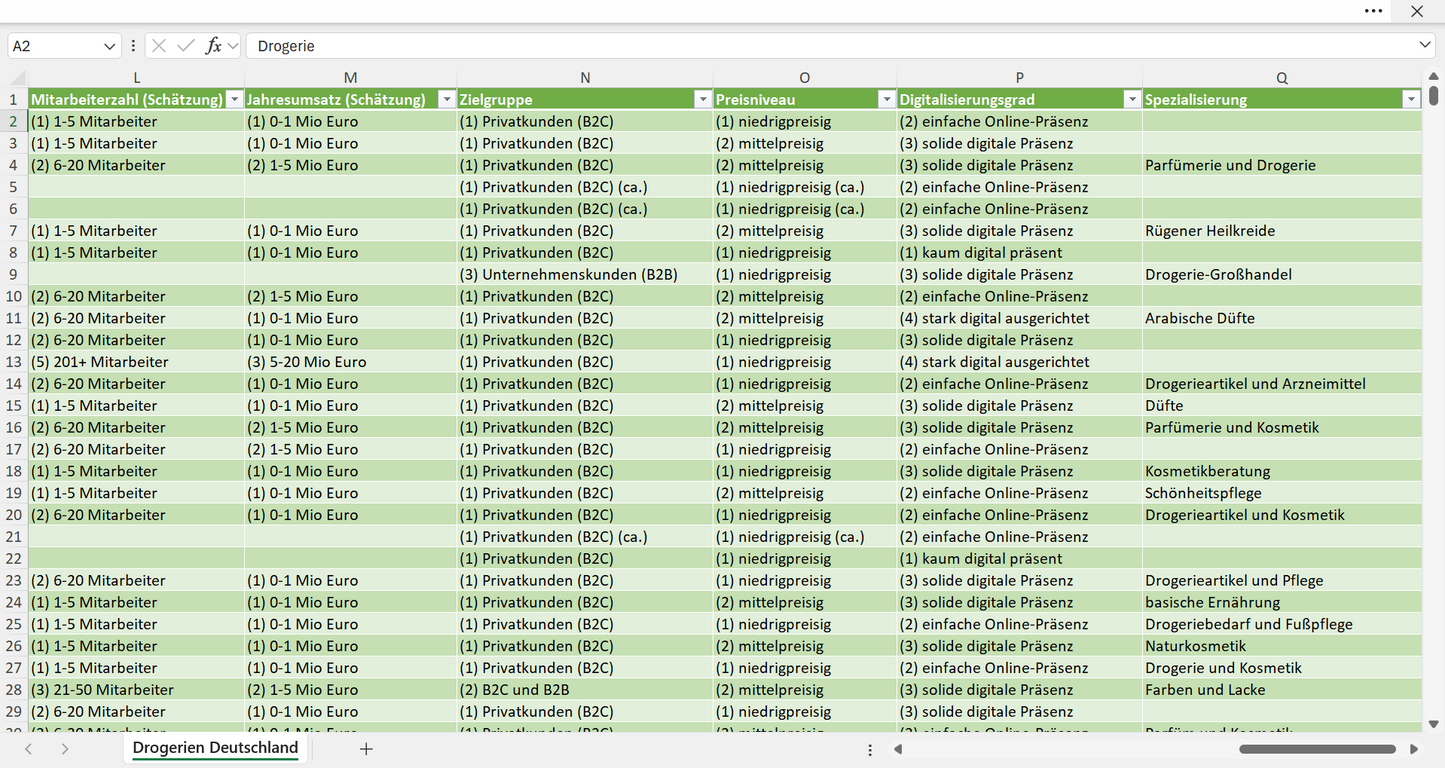The height and width of the screenshot is (768, 1445).
Task: Click cell 'Naturkosmetik'
Action: [x=1282, y=646]
